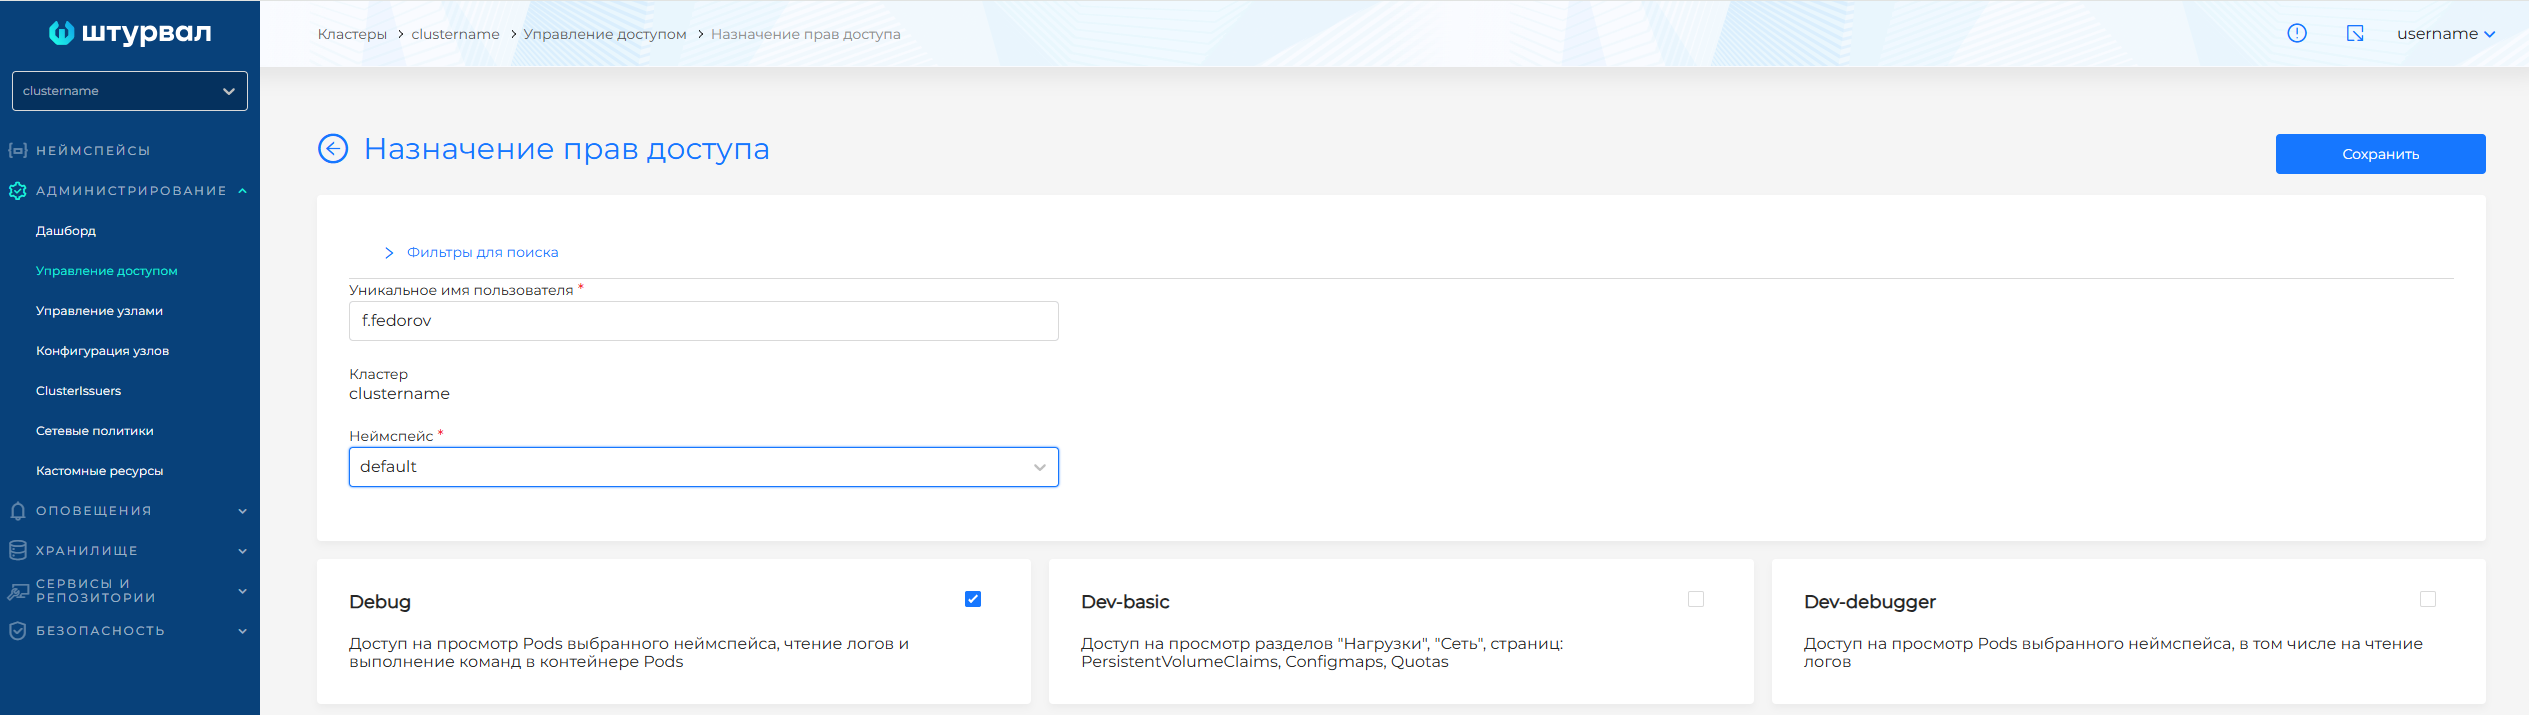Click the Назначение прав доступа breadcrumb text
Viewport: 2529px width, 715px height.
(x=806, y=34)
